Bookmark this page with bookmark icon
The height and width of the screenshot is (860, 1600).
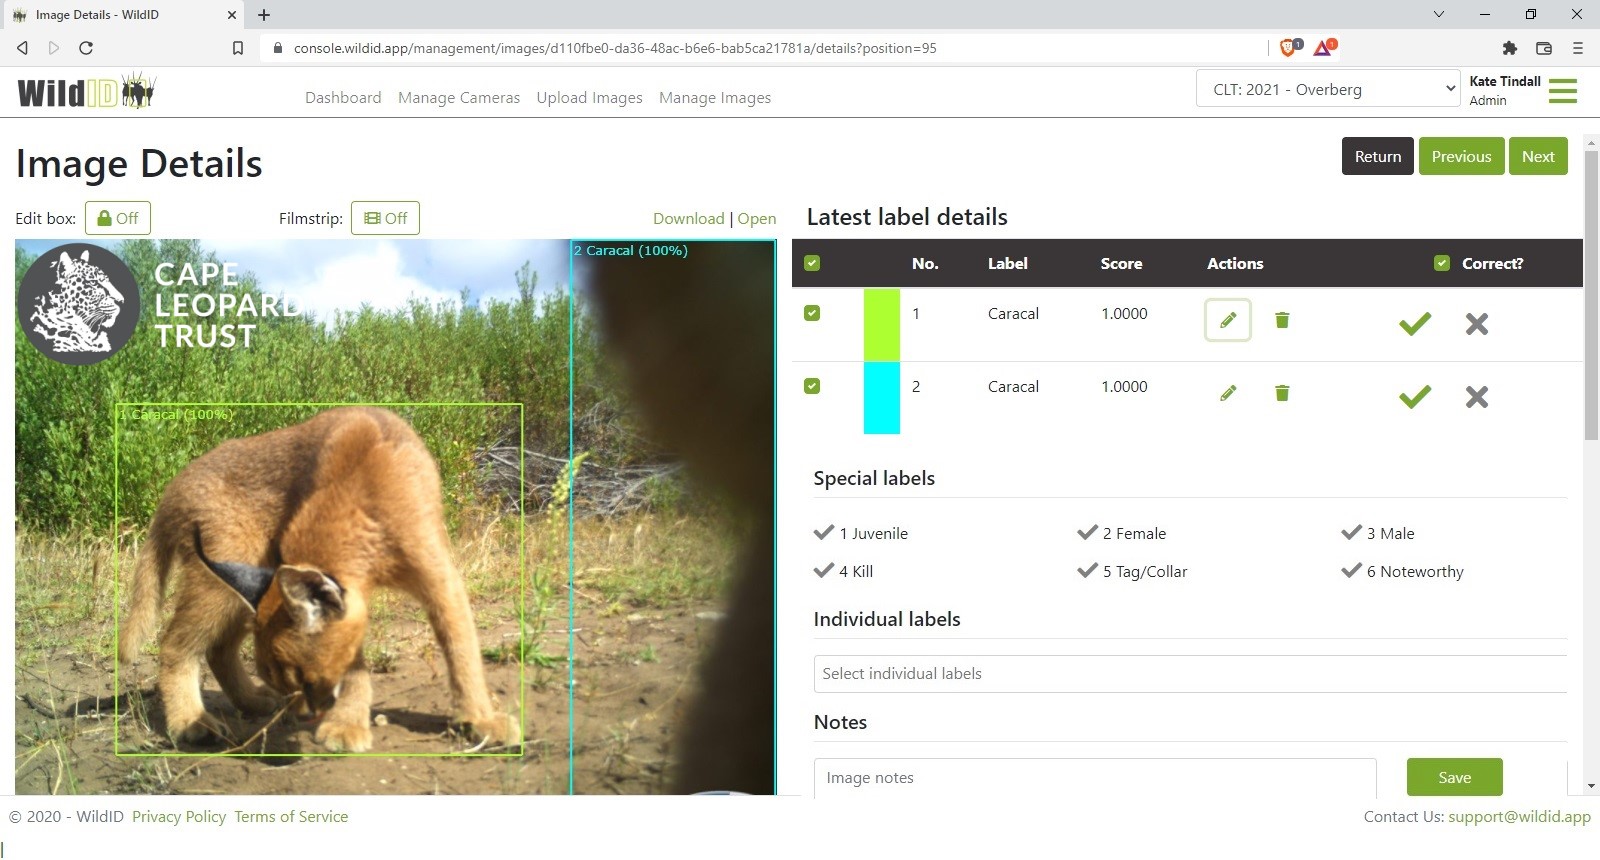coord(238,48)
